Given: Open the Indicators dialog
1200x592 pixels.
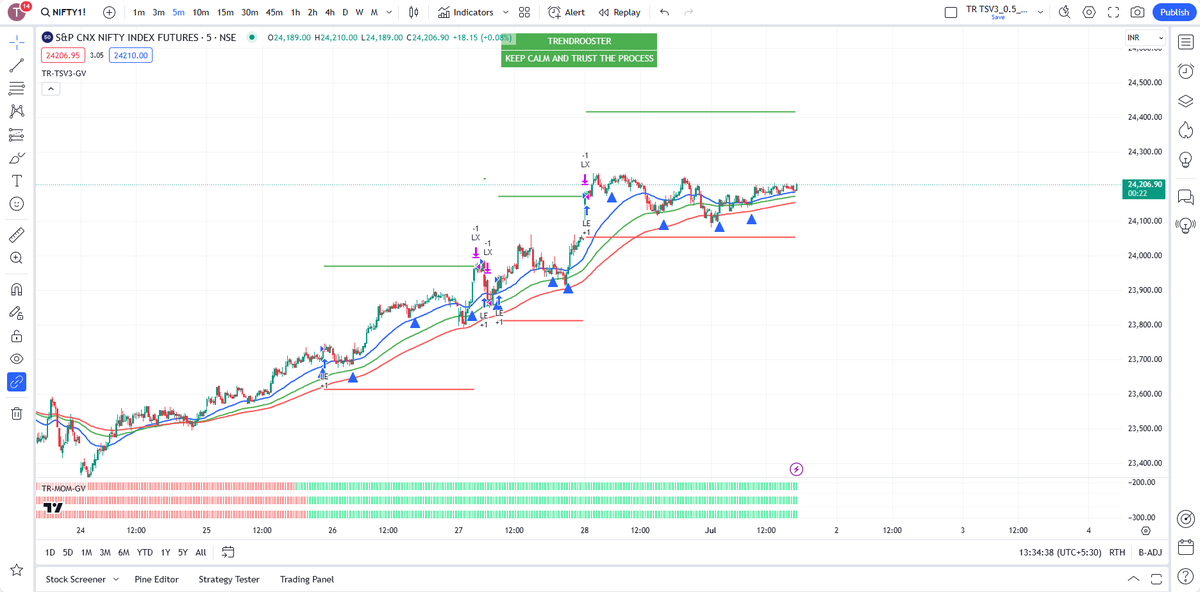Looking at the screenshot, I should 466,12.
